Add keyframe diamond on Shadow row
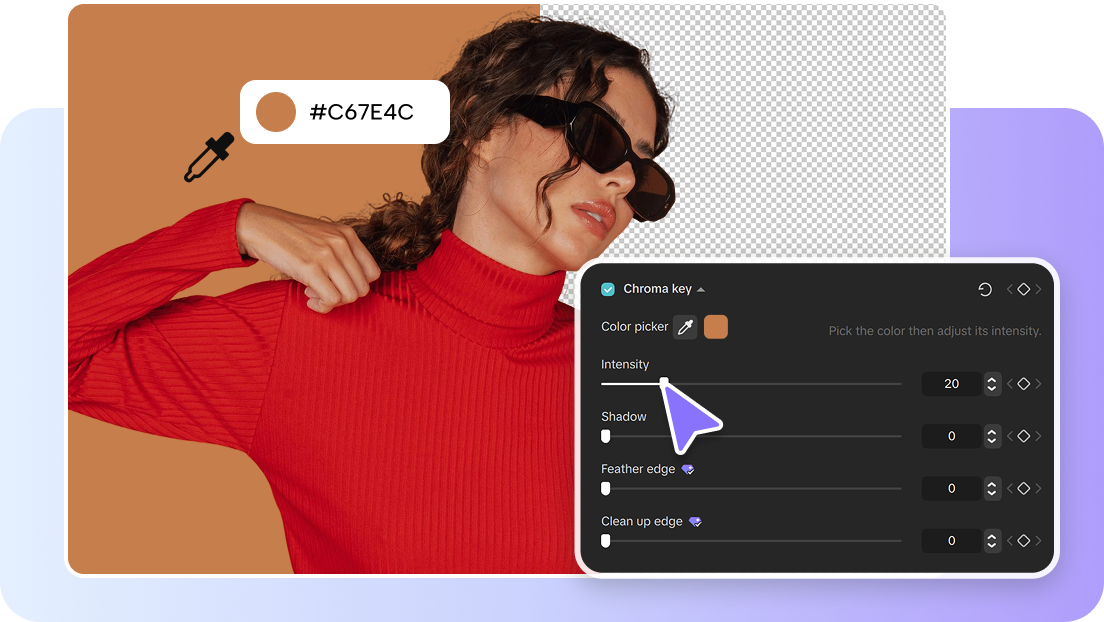Screen dimensions: 1104x622 [x=1023, y=436]
